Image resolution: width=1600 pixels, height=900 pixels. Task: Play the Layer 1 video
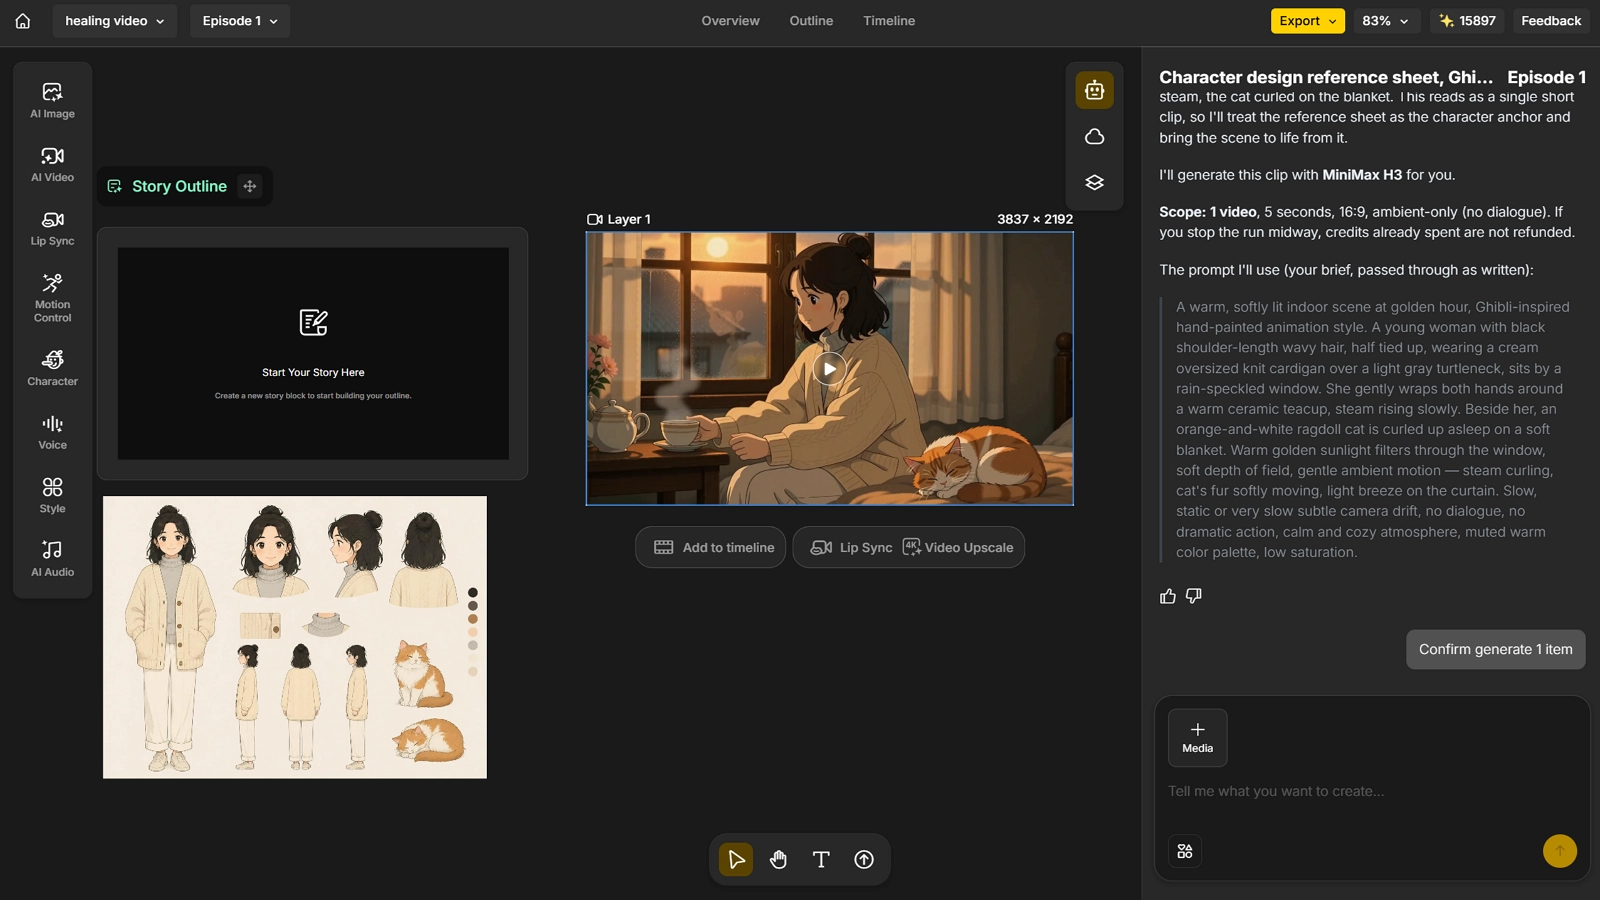(x=829, y=369)
